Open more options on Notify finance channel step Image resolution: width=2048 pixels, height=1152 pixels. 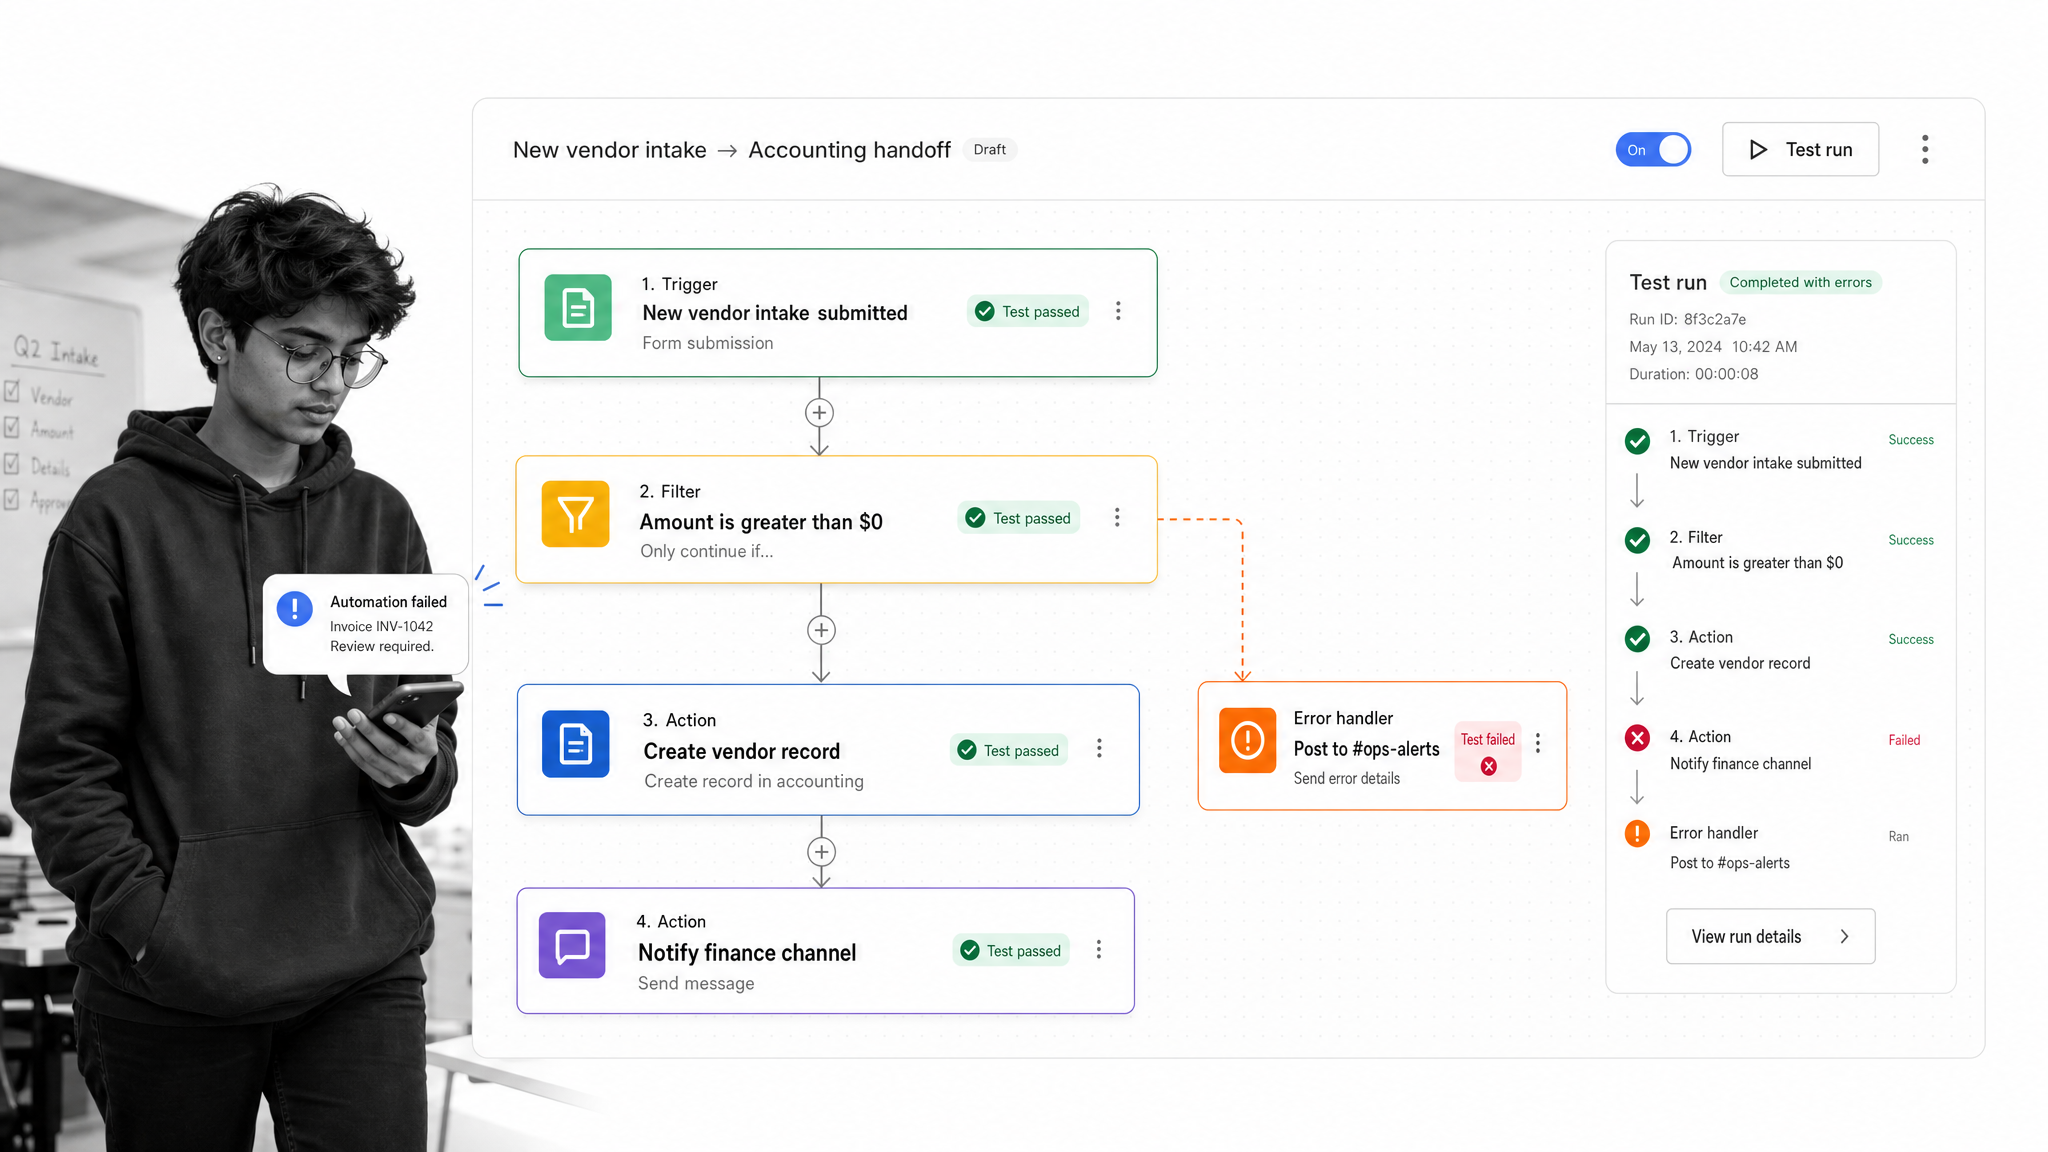click(1098, 949)
